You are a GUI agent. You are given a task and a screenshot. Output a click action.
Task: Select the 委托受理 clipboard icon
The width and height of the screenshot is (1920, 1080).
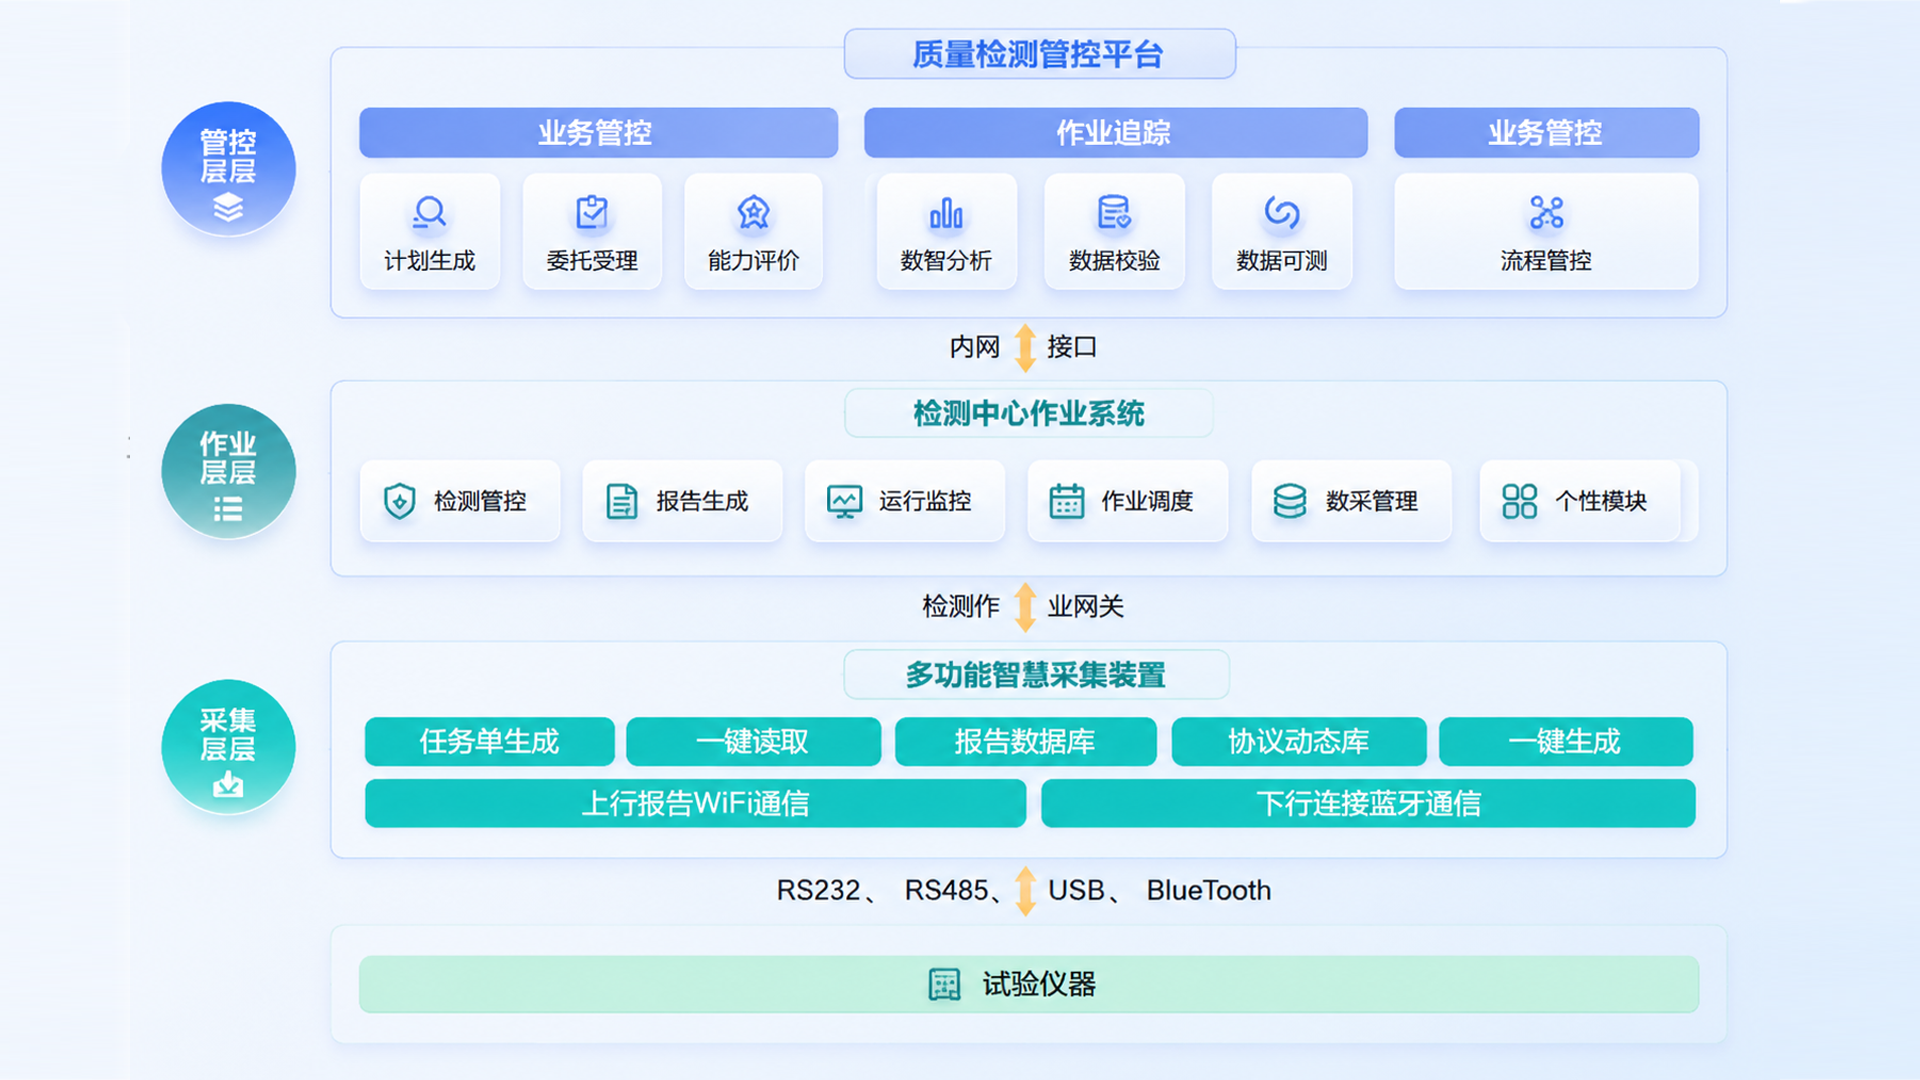tap(592, 212)
